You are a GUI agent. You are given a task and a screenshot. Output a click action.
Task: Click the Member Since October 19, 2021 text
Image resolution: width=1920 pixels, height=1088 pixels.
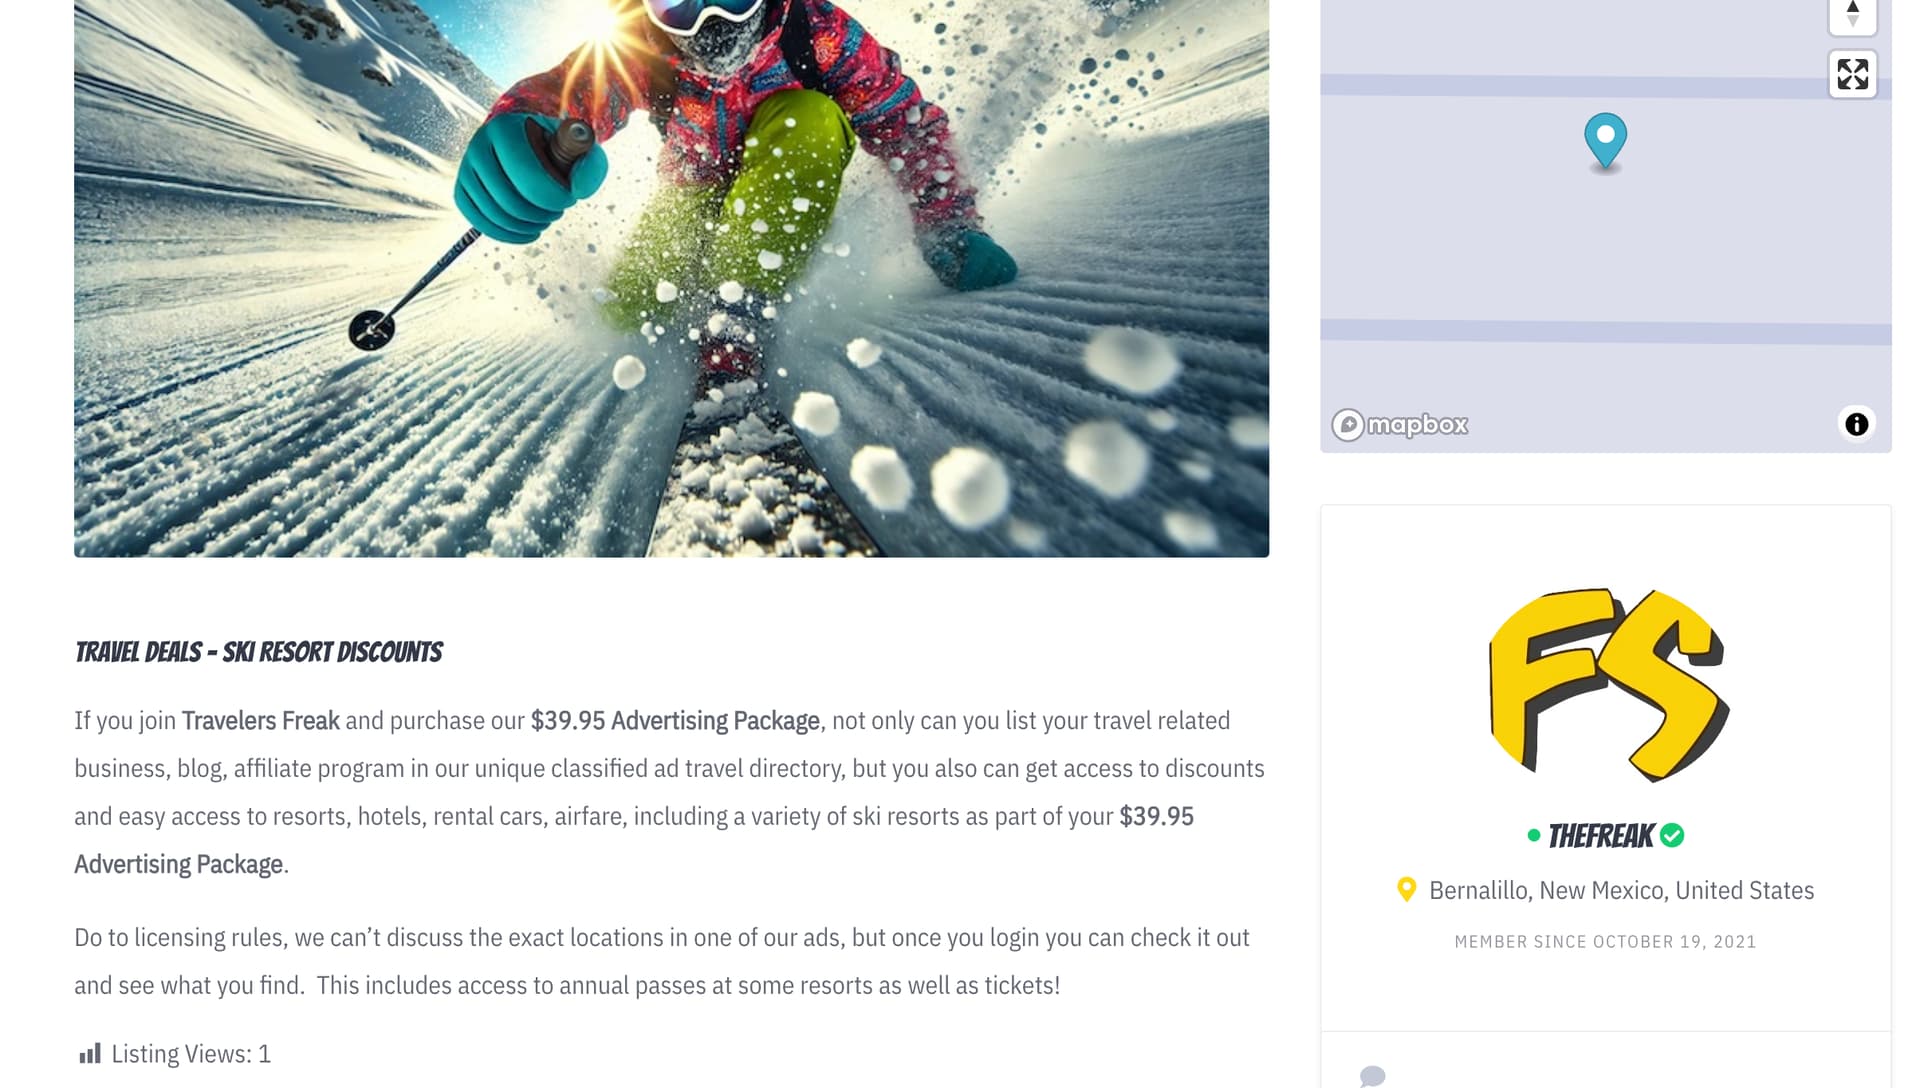[x=1605, y=942]
